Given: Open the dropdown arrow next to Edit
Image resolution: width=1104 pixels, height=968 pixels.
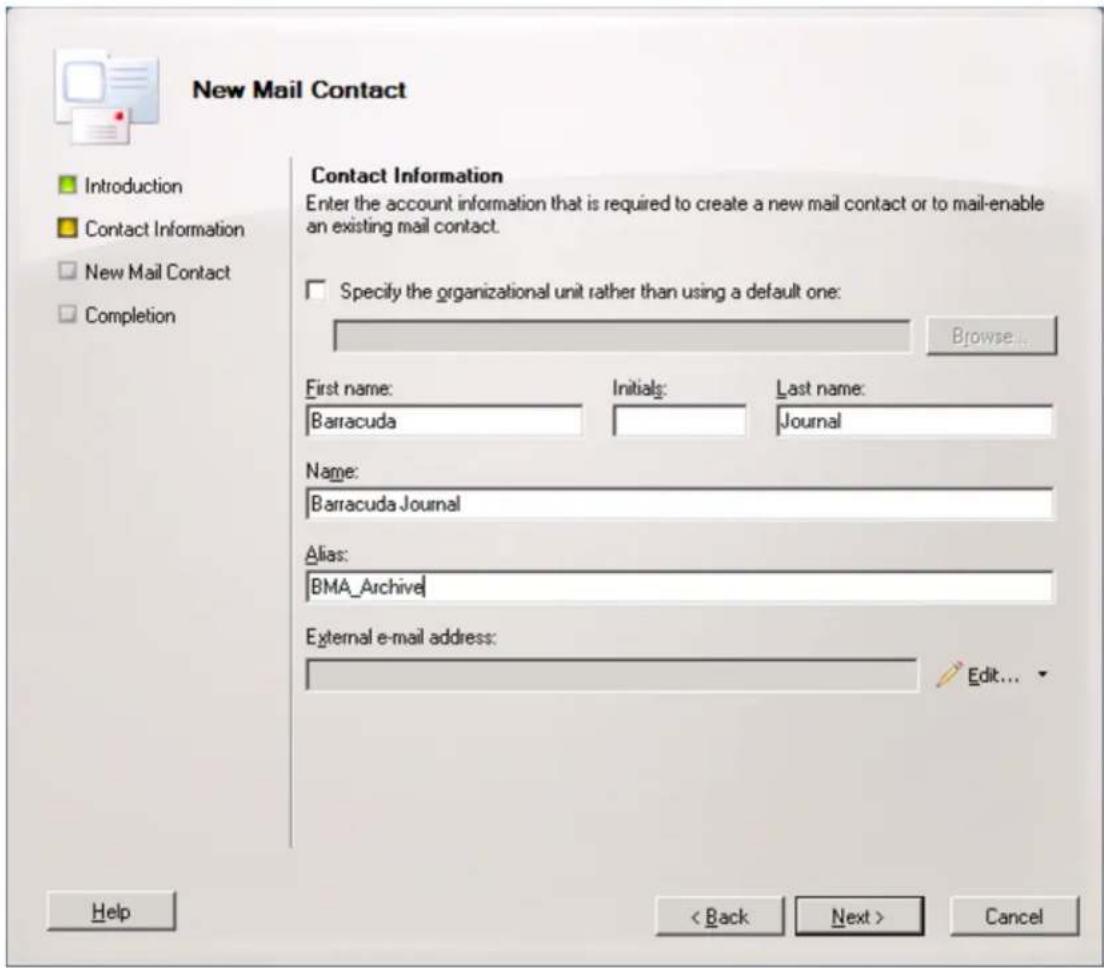Looking at the screenshot, I should tap(1043, 674).
